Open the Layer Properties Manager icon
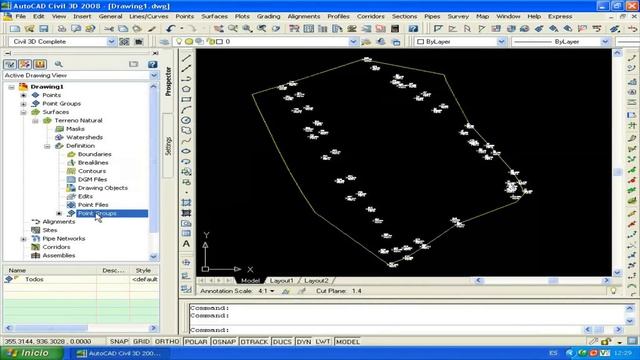This screenshot has width=640, height=360. (x=164, y=42)
